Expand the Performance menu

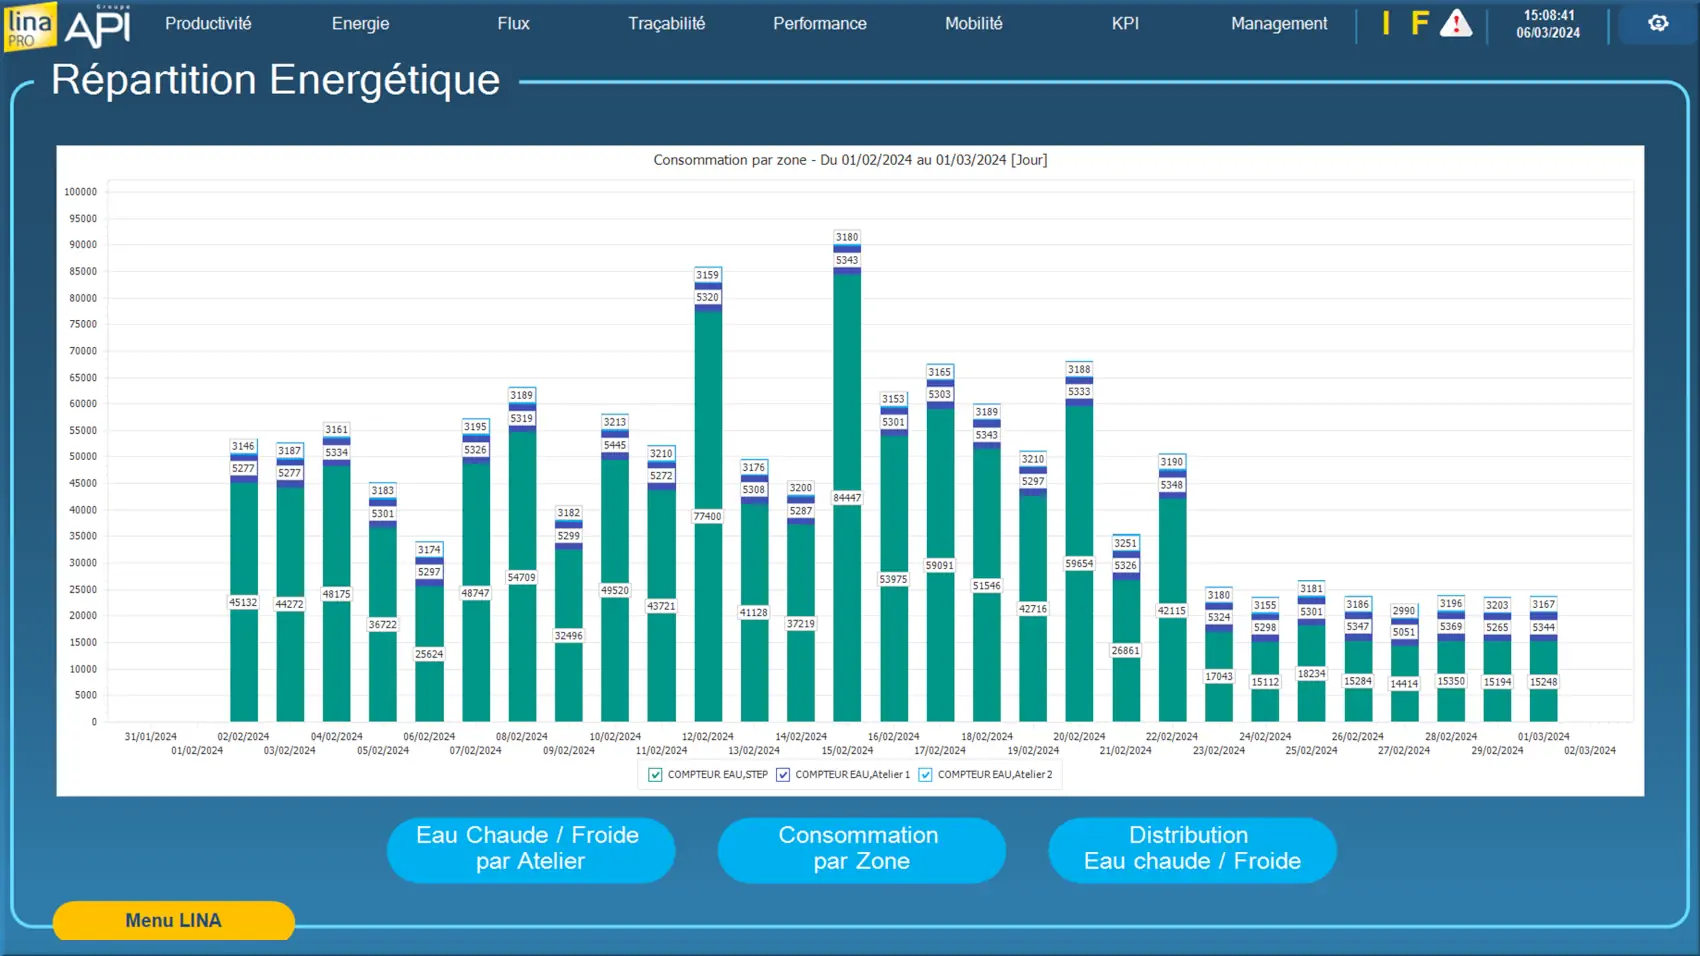click(x=819, y=23)
